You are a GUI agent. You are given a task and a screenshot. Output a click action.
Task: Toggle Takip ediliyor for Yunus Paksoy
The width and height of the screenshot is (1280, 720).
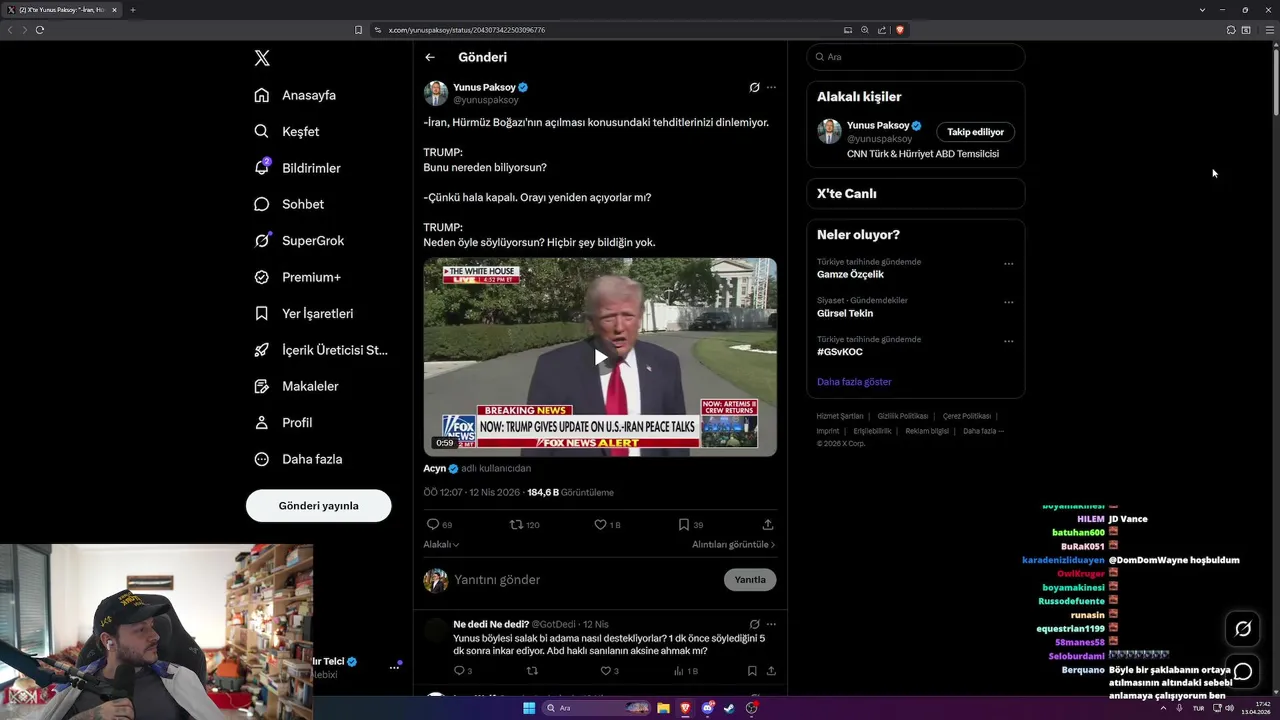click(x=975, y=132)
